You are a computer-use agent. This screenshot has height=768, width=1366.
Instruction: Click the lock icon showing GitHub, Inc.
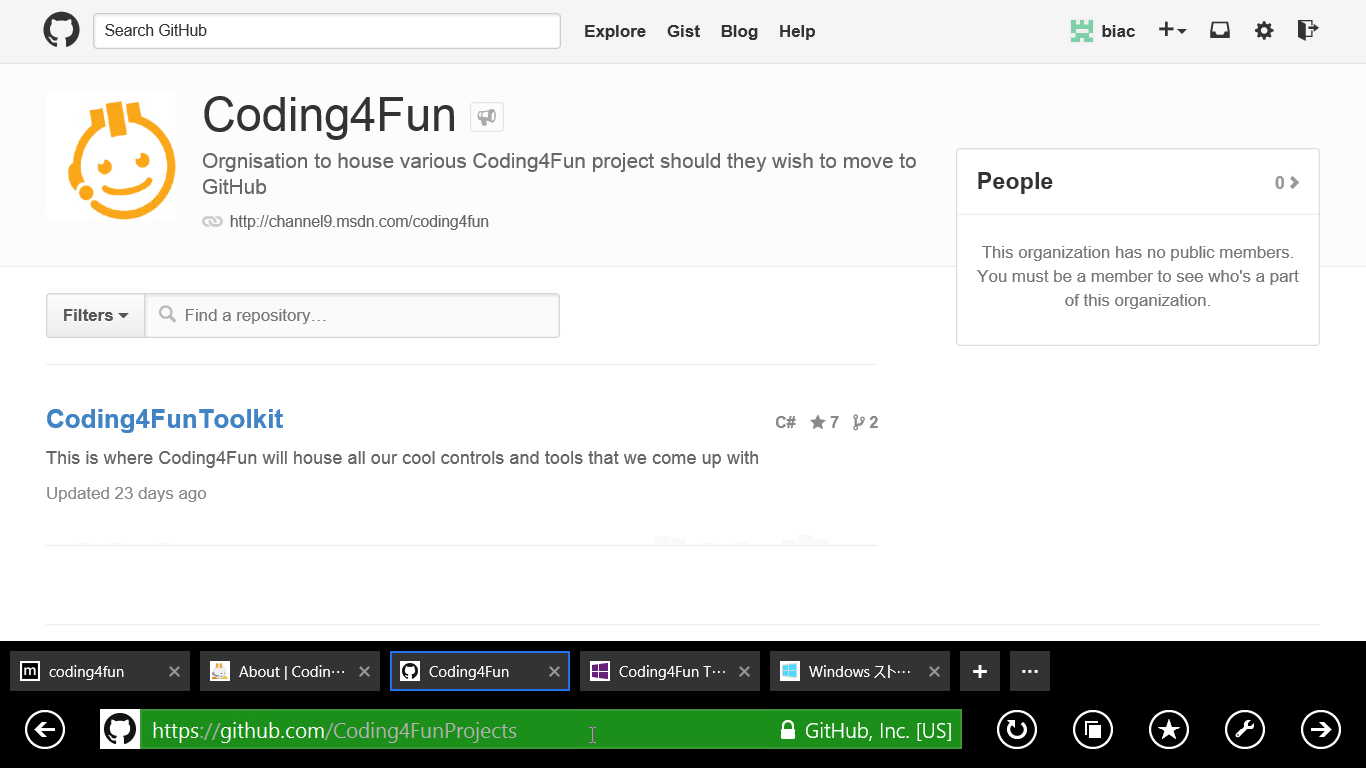click(789, 729)
